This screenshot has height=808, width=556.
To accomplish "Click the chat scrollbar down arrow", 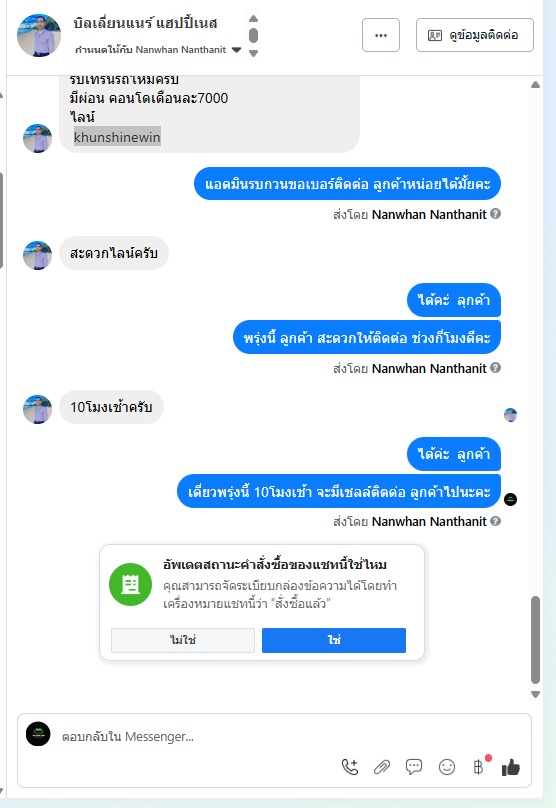I will click(x=535, y=694).
